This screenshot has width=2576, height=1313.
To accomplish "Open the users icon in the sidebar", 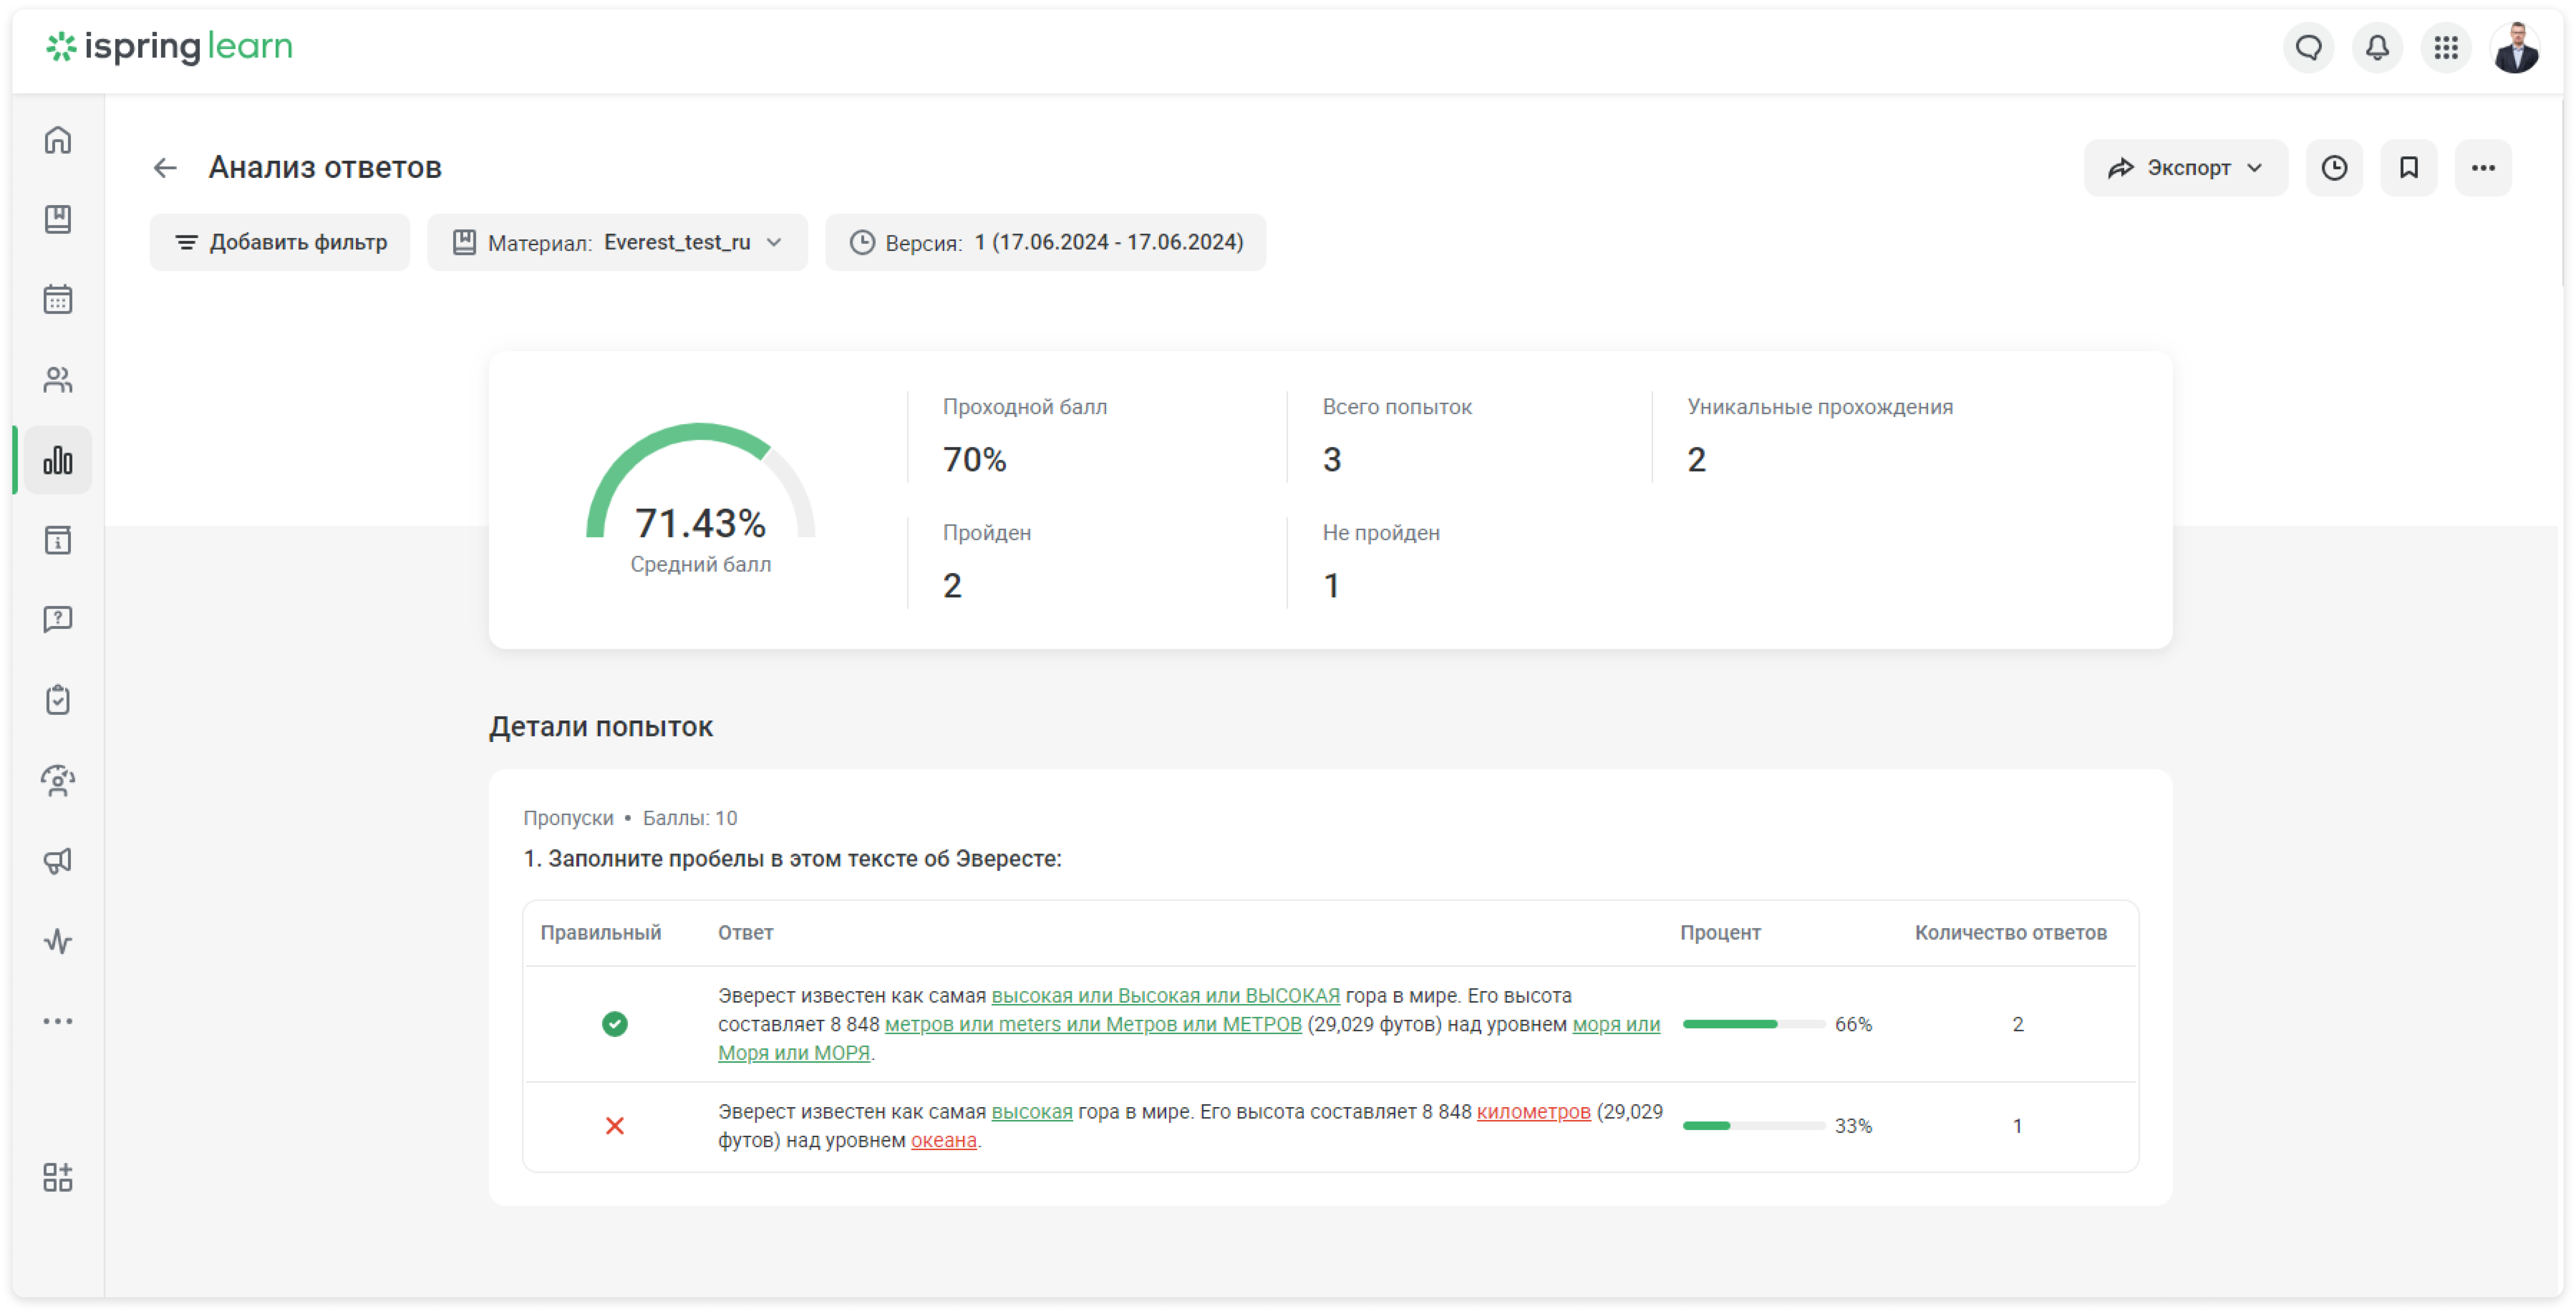I will 58,380.
